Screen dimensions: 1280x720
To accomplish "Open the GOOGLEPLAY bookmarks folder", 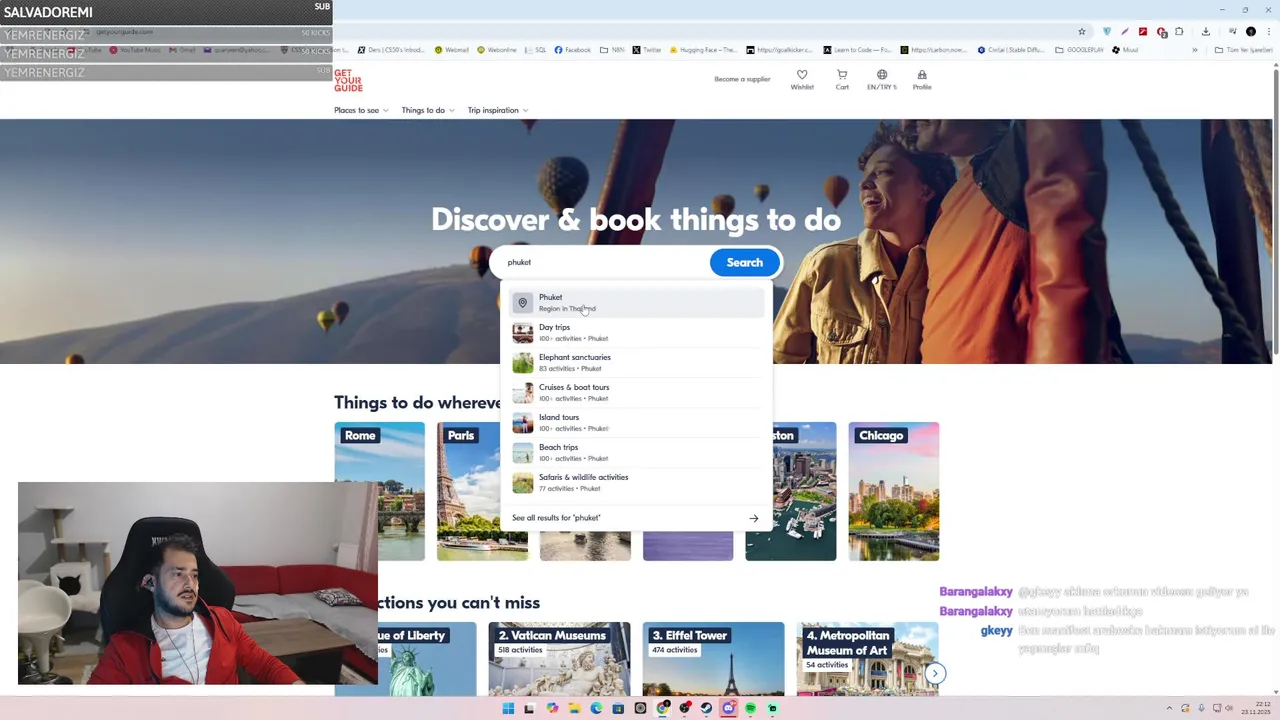I will click(1079, 50).
